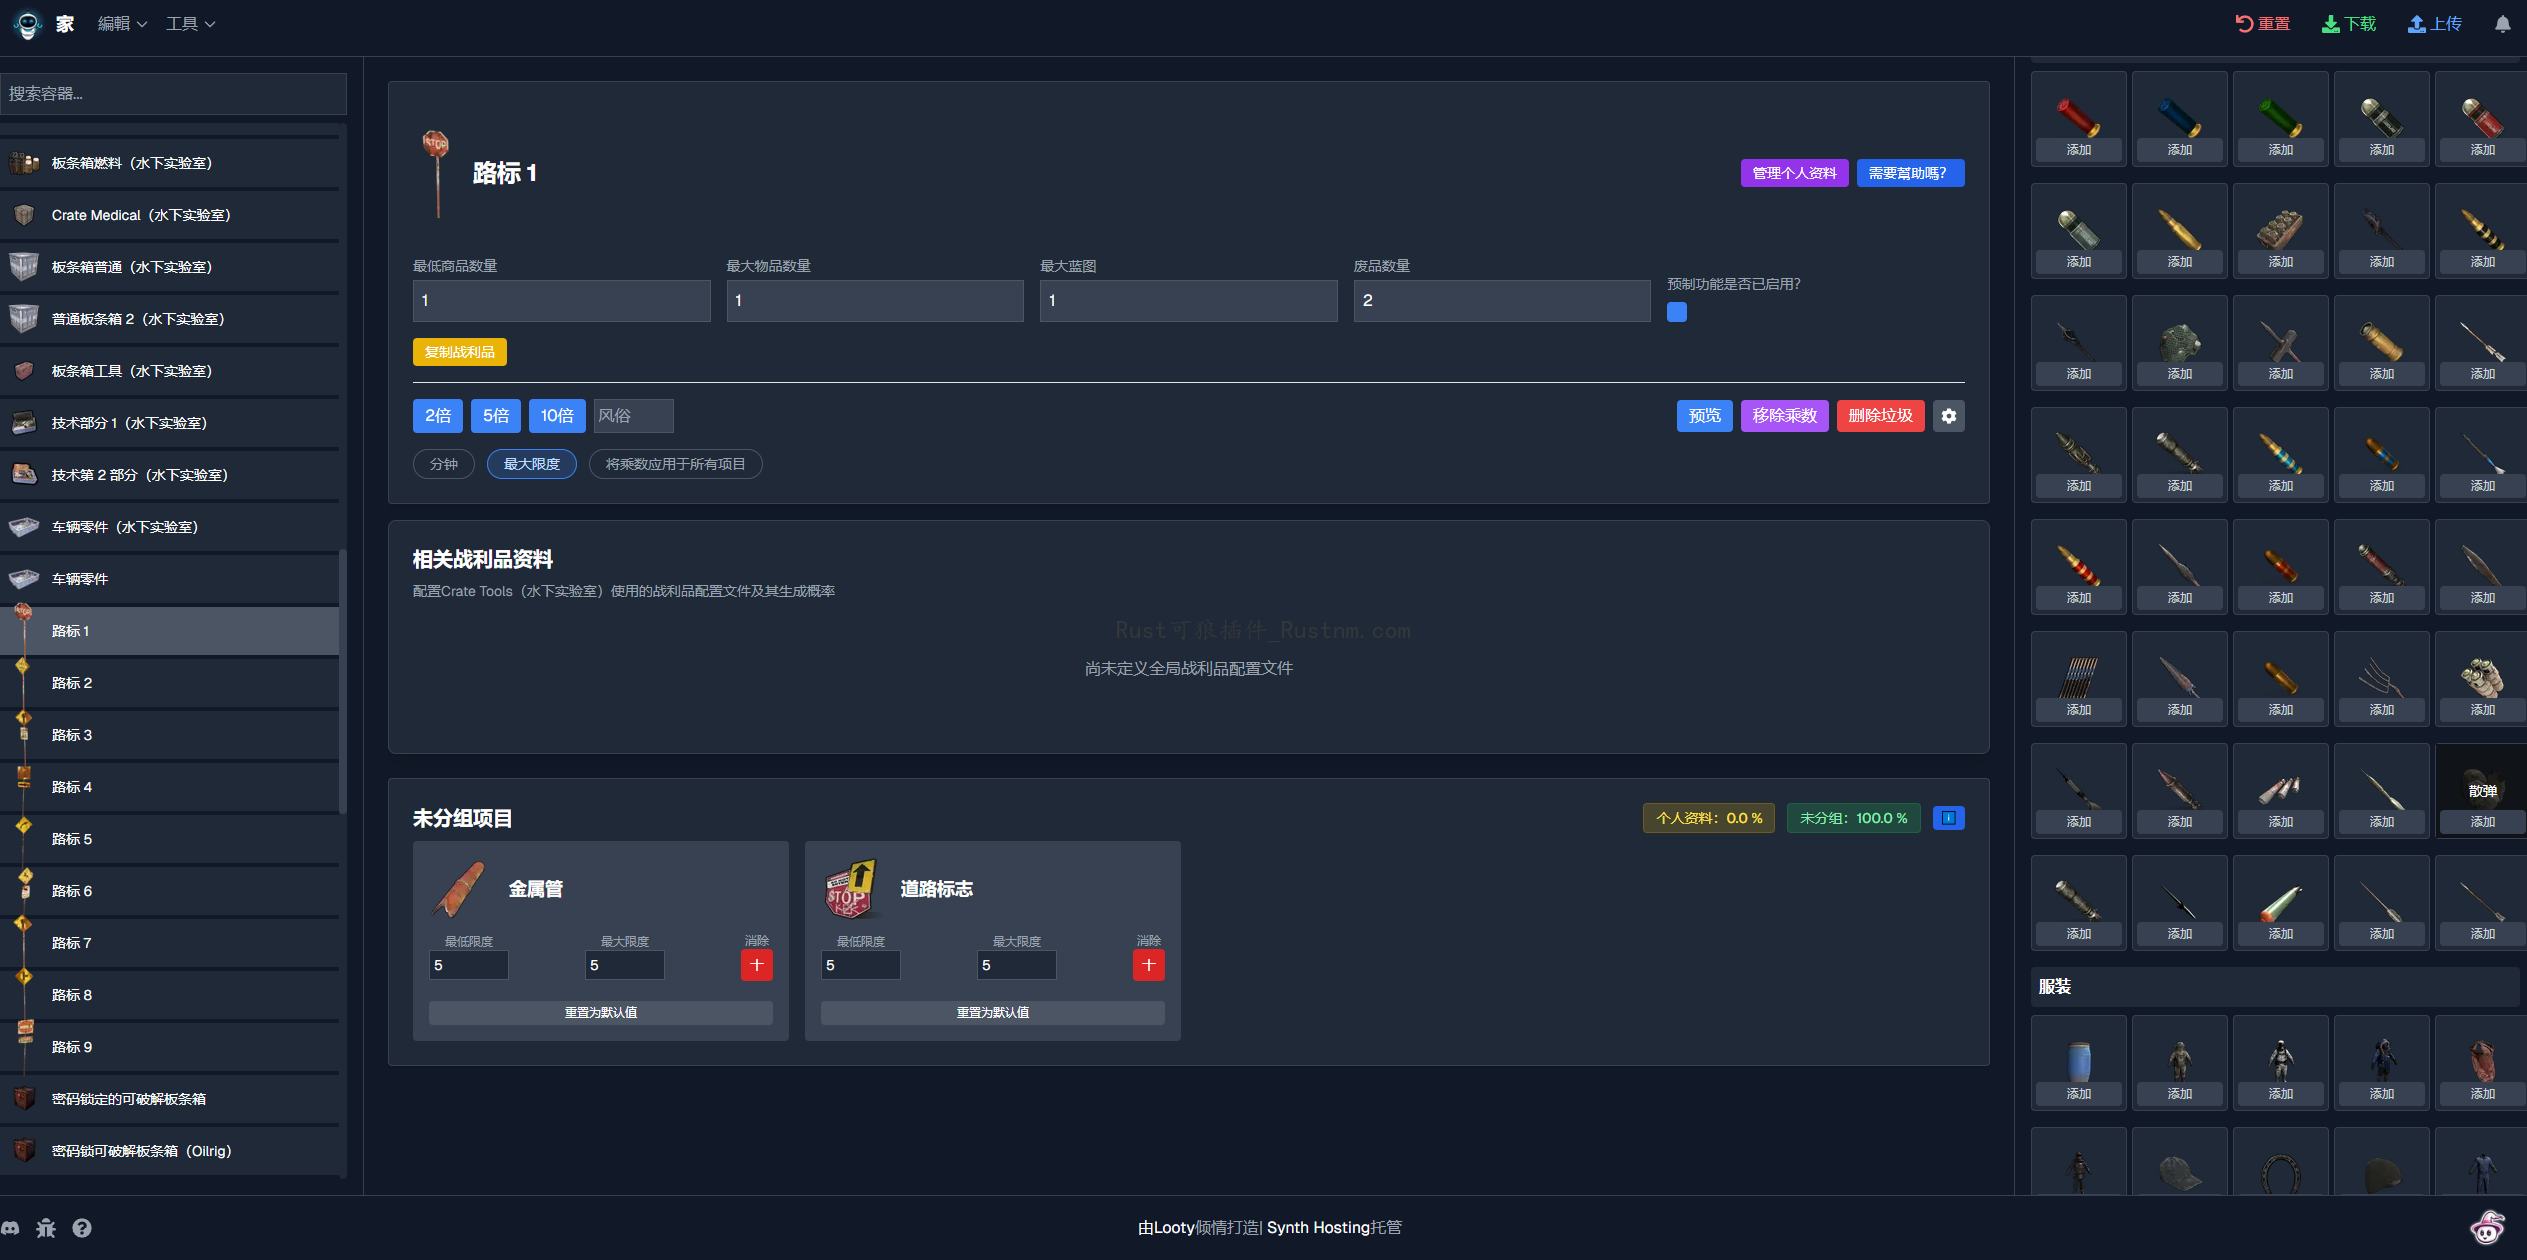Viewport: 2527px width, 1260px height.
Task: Select 路标 3 in the sidebar list
Action: (x=71, y=734)
